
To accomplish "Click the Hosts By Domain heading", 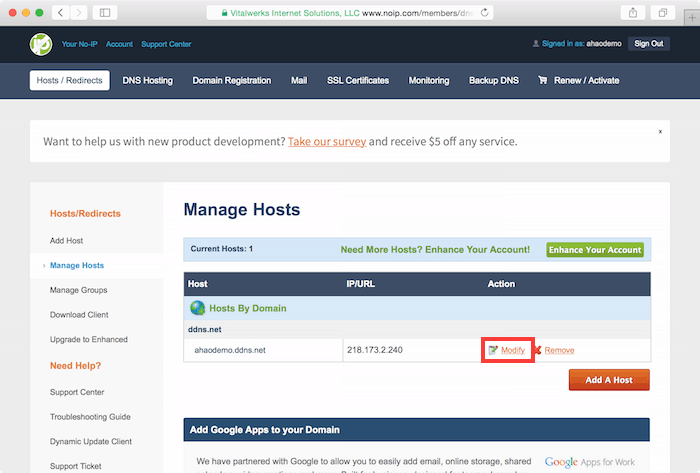I will [248, 308].
